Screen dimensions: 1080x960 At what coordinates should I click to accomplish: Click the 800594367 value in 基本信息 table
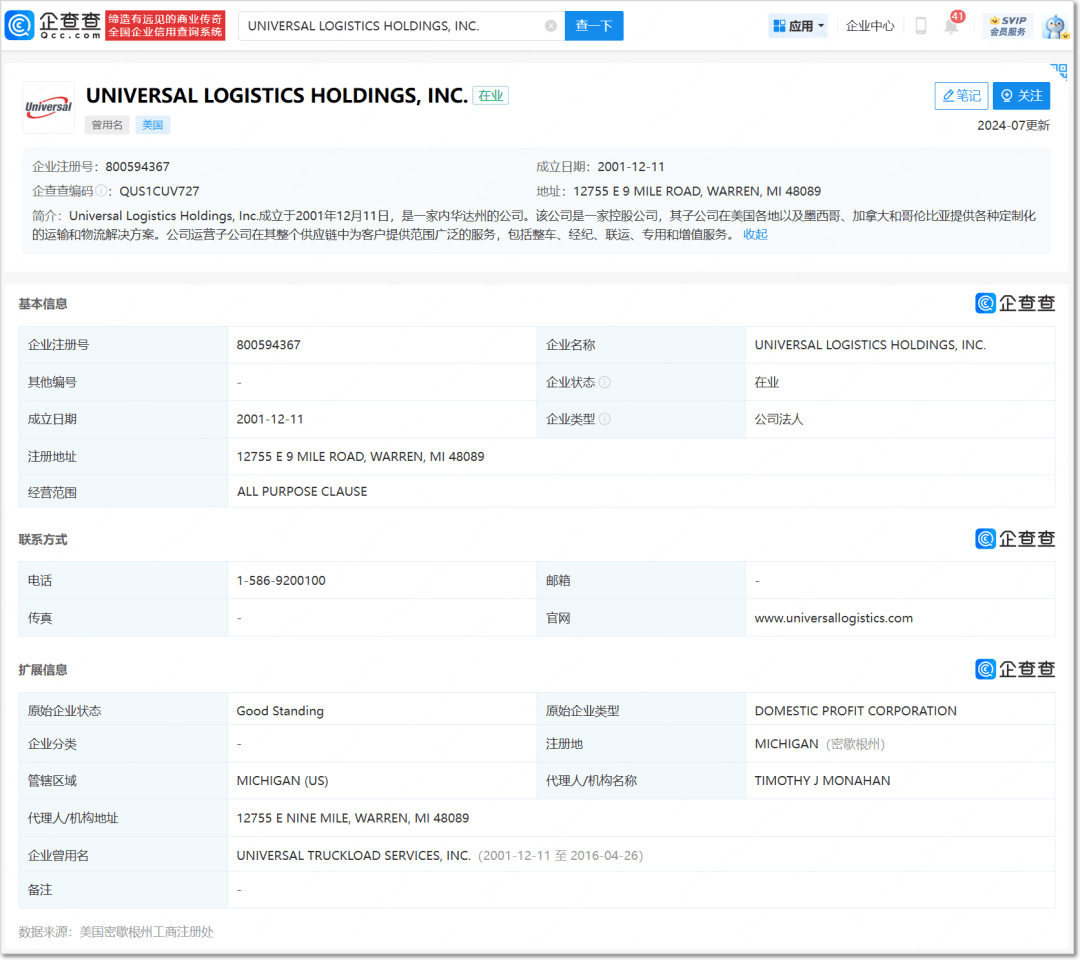coord(269,345)
